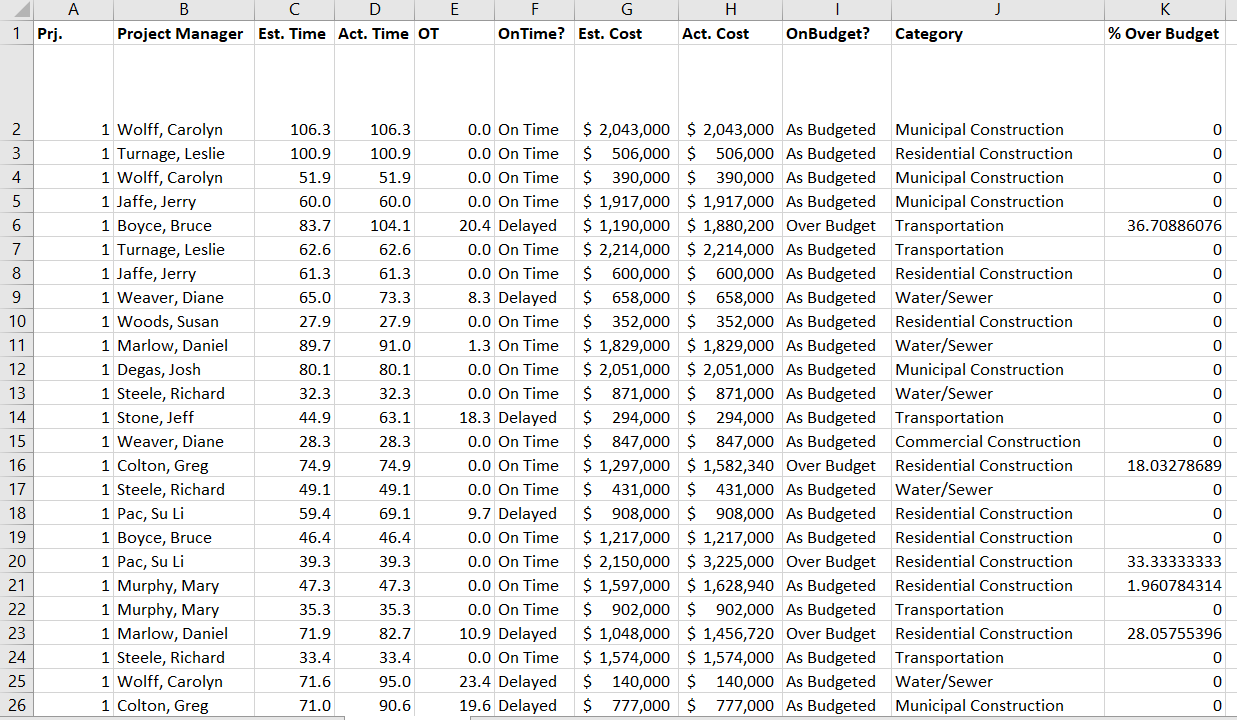Select the Est. Time header cell

click(x=293, y=33)
